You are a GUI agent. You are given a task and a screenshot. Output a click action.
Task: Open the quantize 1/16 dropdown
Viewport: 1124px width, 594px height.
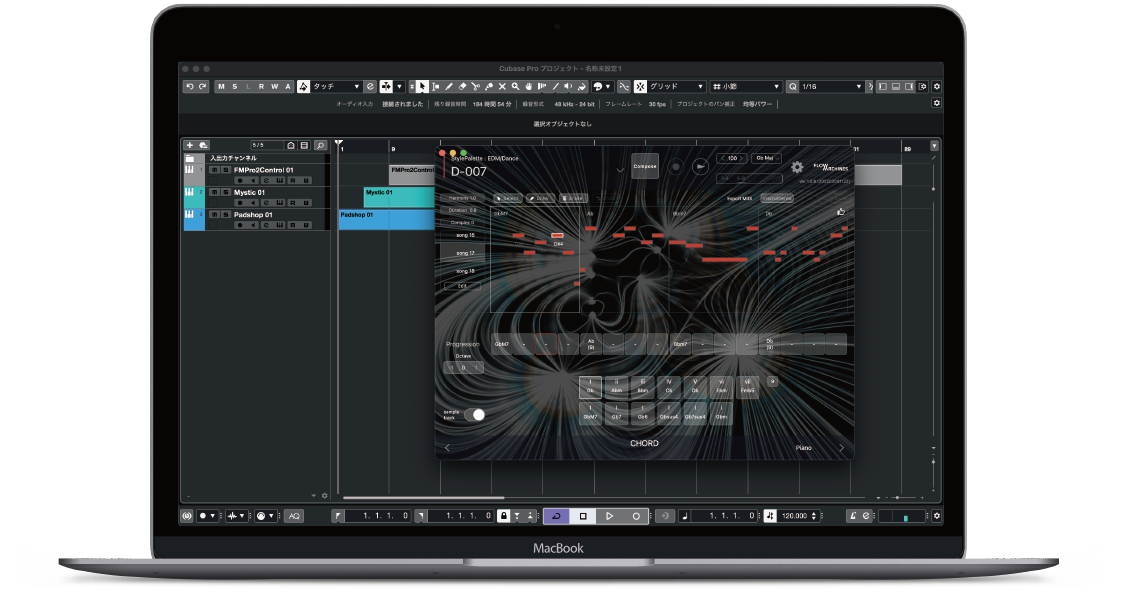coord(832,87)
